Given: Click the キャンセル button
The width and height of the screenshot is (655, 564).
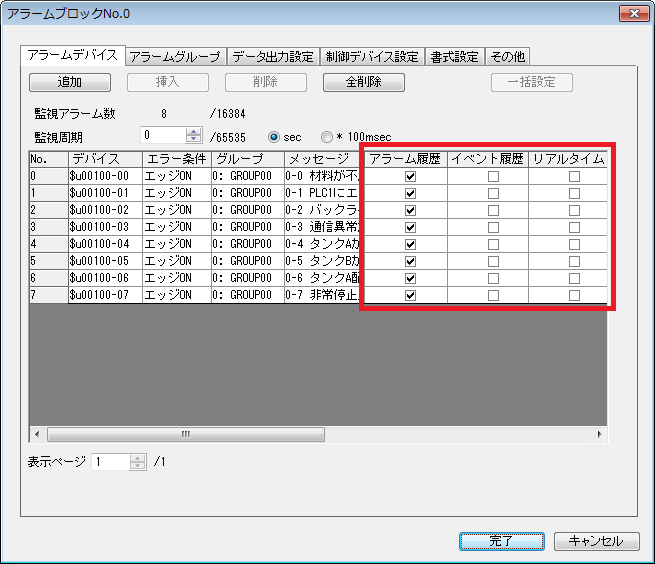Looking at the screenshot, I should point(596,541).
